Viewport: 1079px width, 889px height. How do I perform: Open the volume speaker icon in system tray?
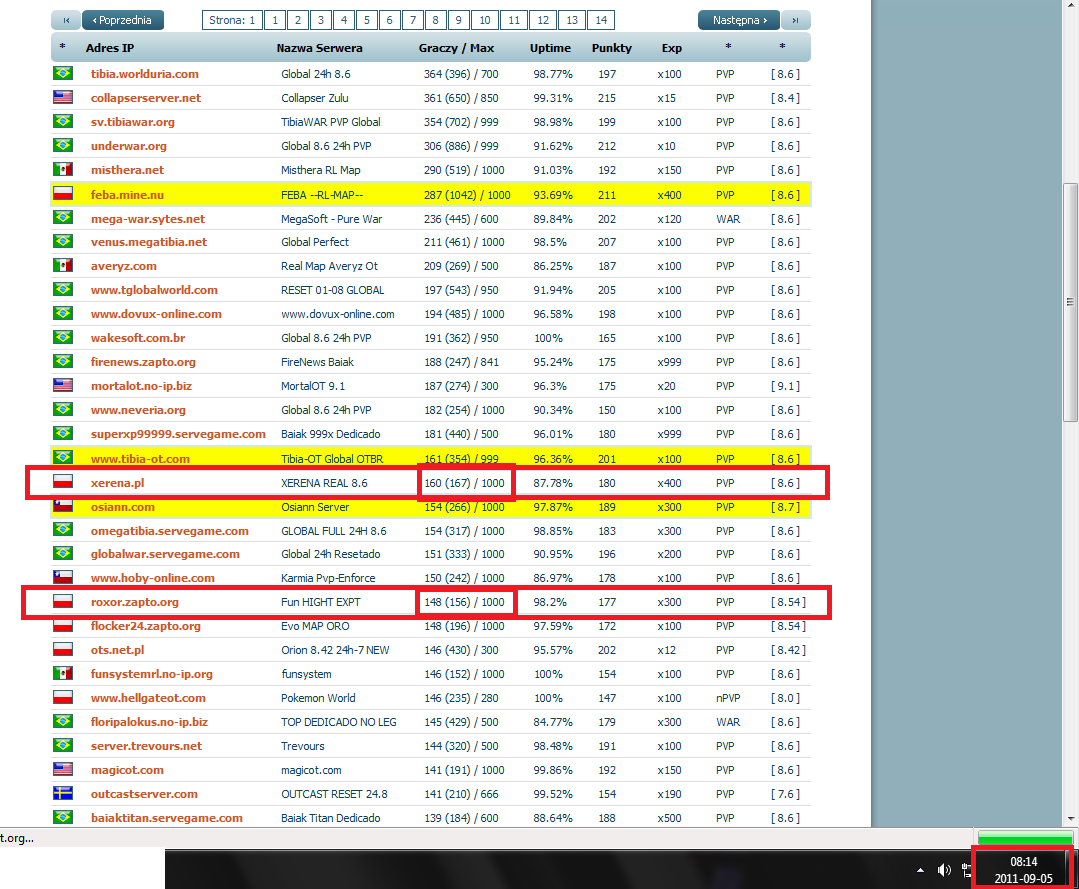[x=943, y=870]
